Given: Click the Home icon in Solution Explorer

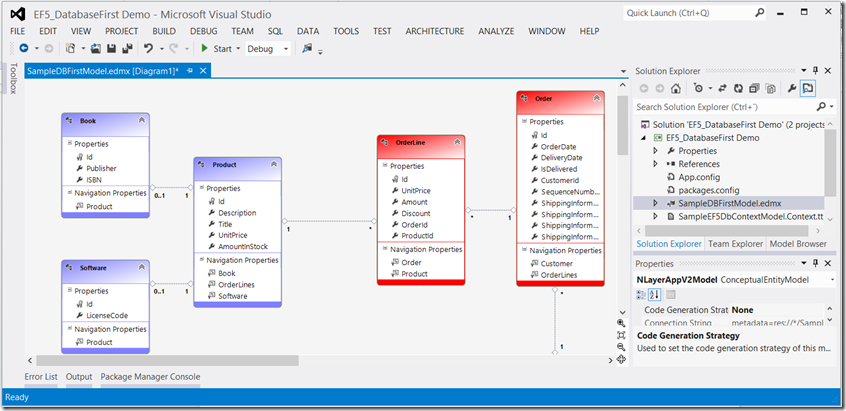Looking at the screenshot, I should point(676,89).
